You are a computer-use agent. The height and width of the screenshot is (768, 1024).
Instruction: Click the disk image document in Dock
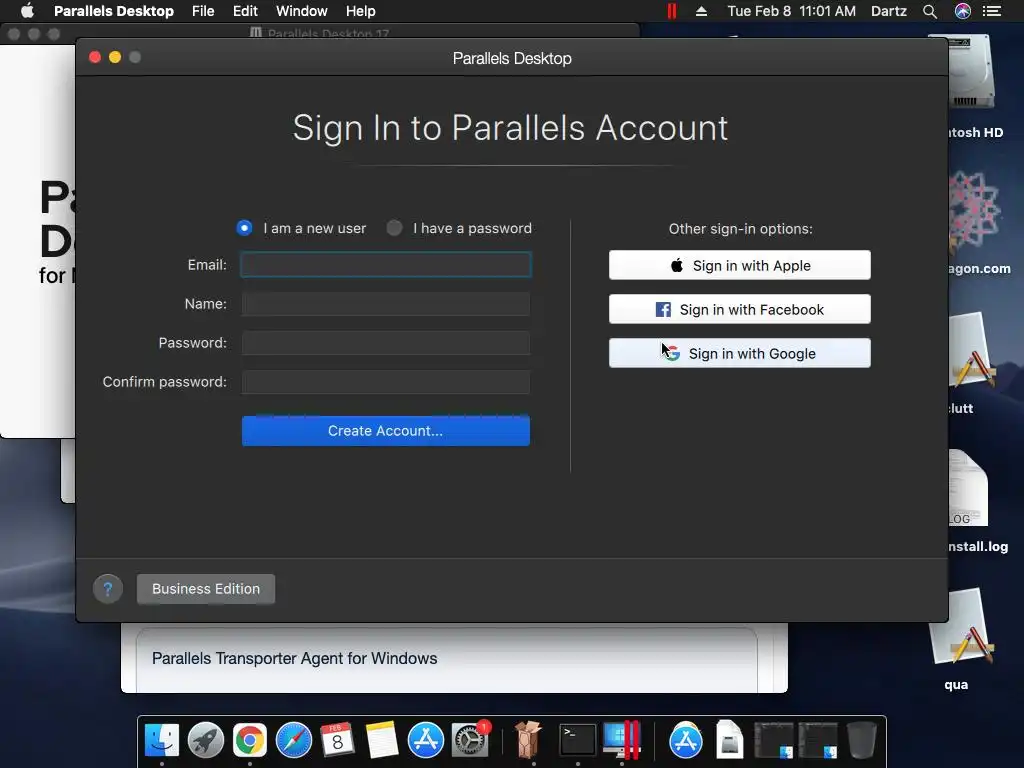pyautogui.click(x=729, y=741)
